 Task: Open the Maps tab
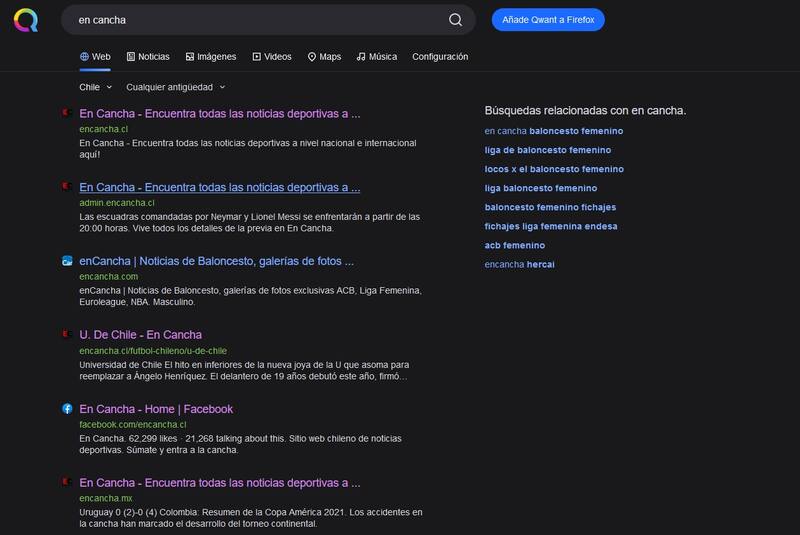click(324, 57)
